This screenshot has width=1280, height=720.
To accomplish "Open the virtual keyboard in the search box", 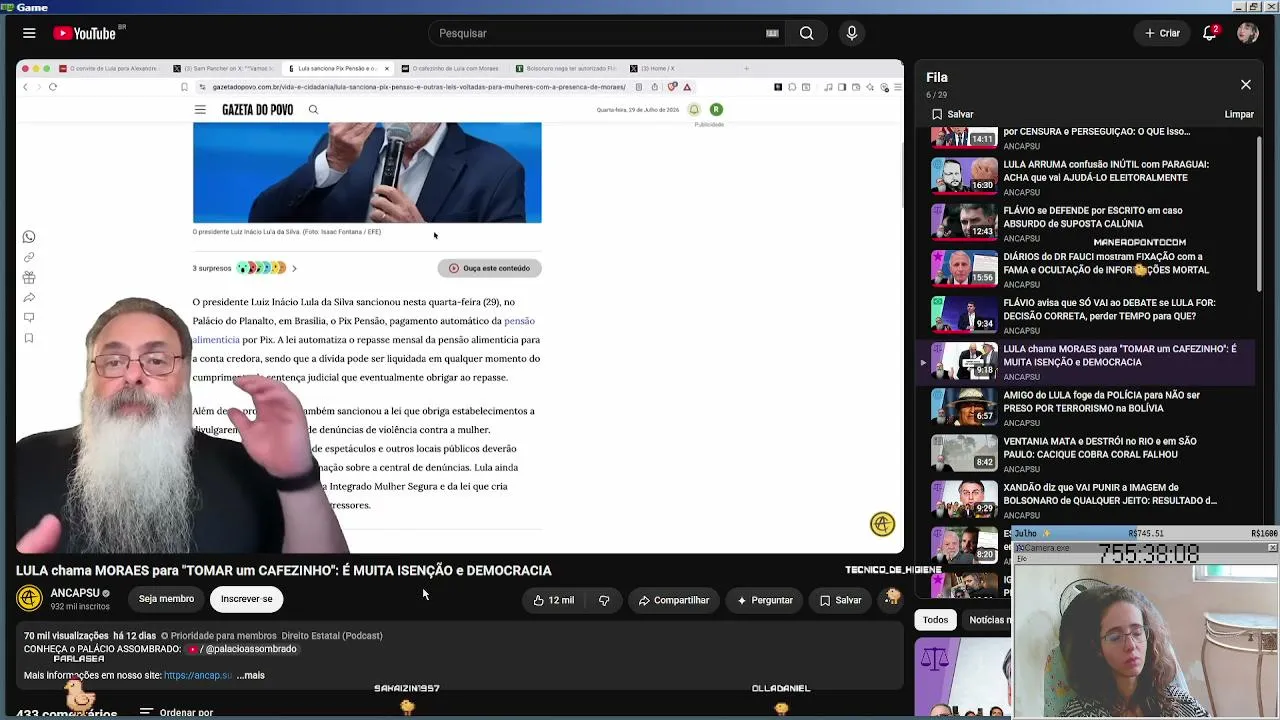I will point(772,33).
